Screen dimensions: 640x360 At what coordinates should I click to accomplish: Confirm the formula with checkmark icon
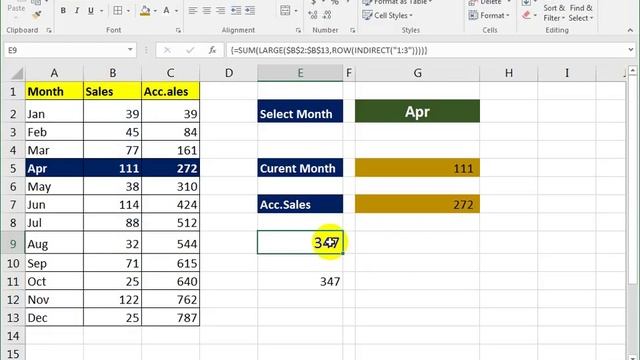(x=190, y=50)
